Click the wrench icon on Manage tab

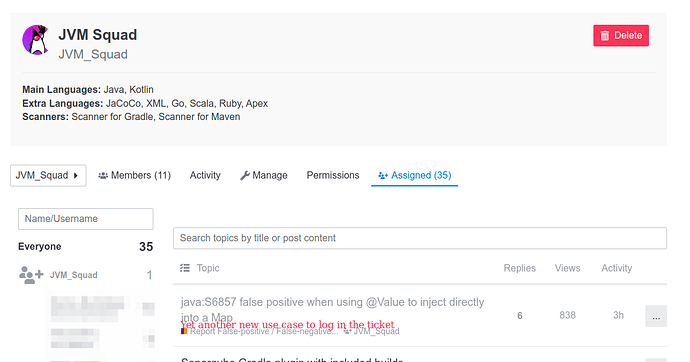tap(245, 176)
